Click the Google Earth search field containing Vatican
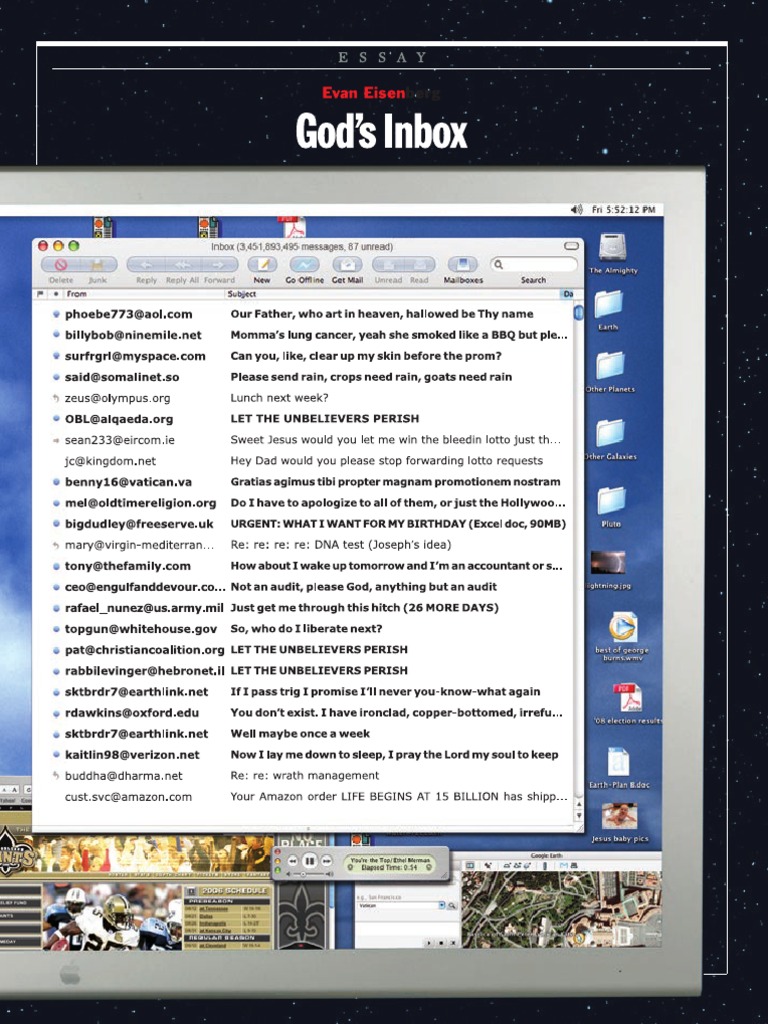This screenshot has width=768, height=1024. [x=398, y=906]
